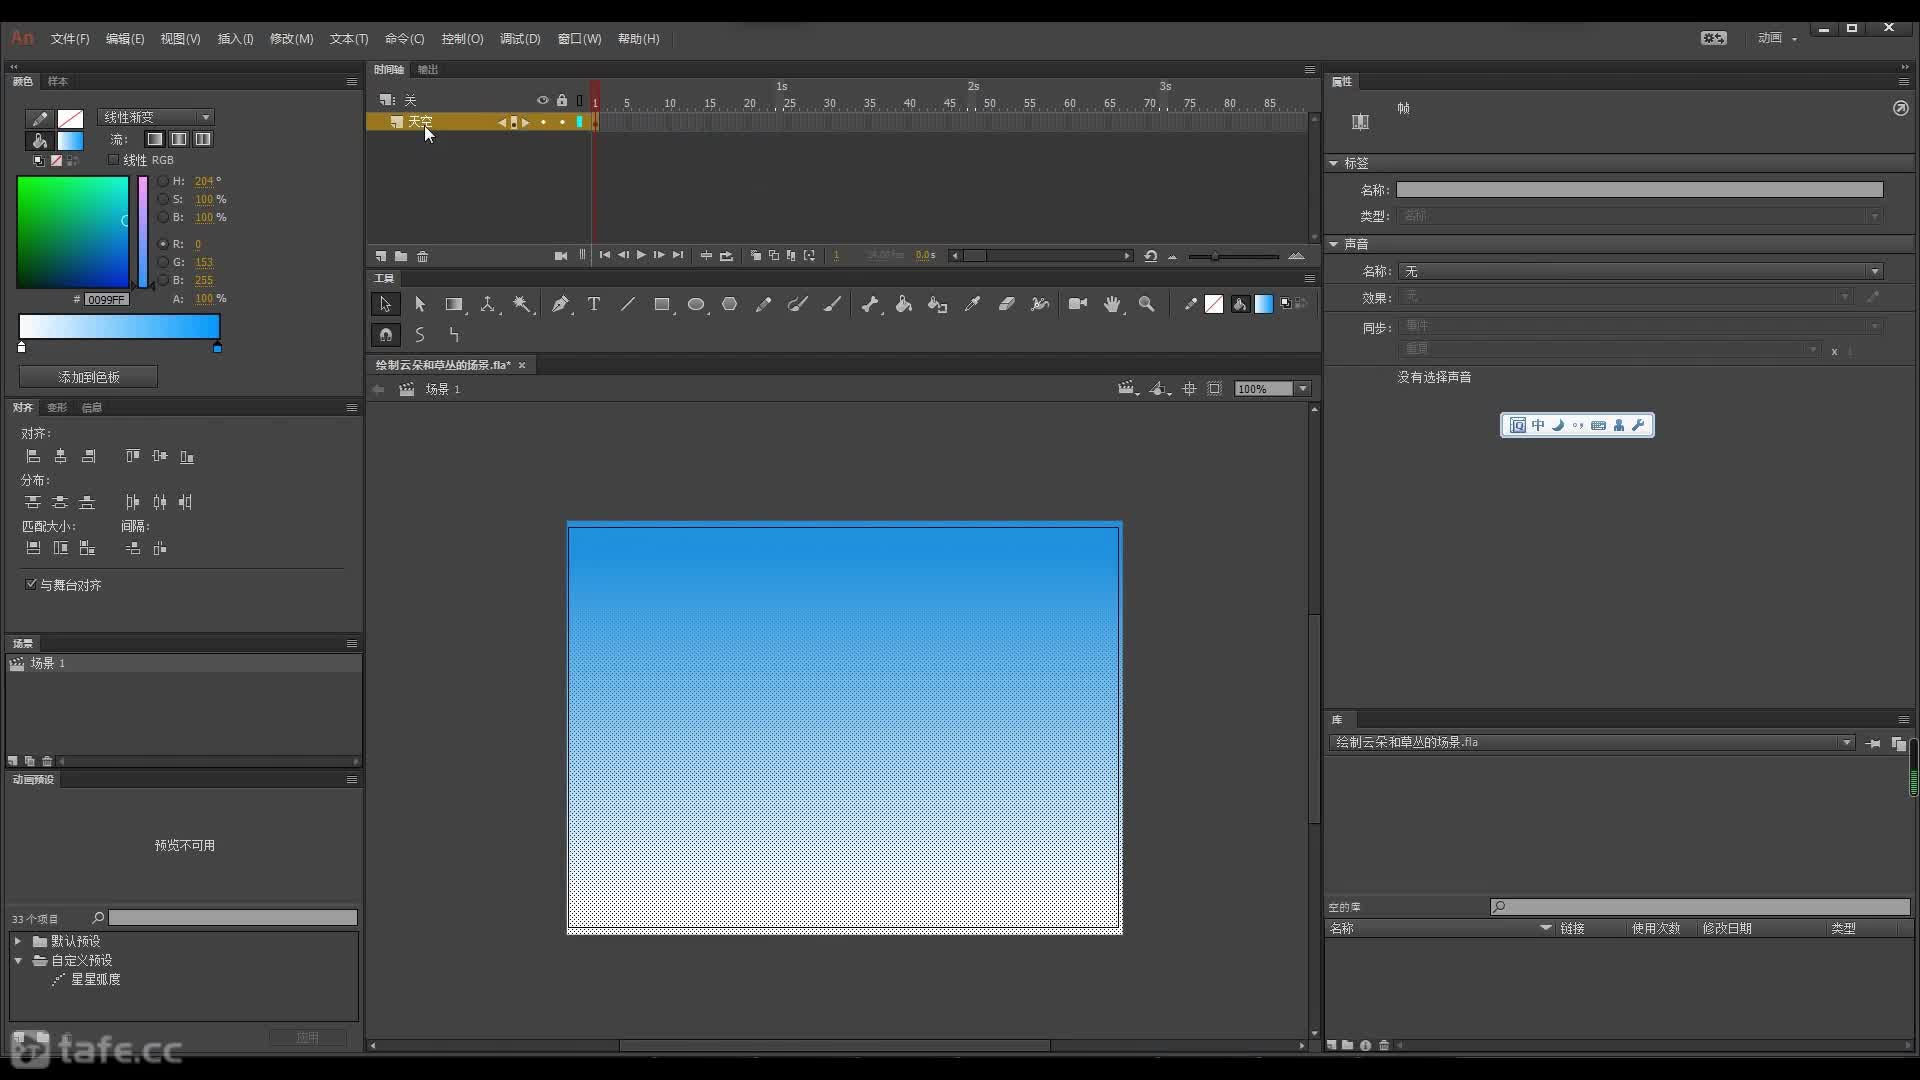The width and height of the screenshot is (1920, 1080).
Task: Select the PolyStar hexagon tool
Action: [x=730, y=304]
